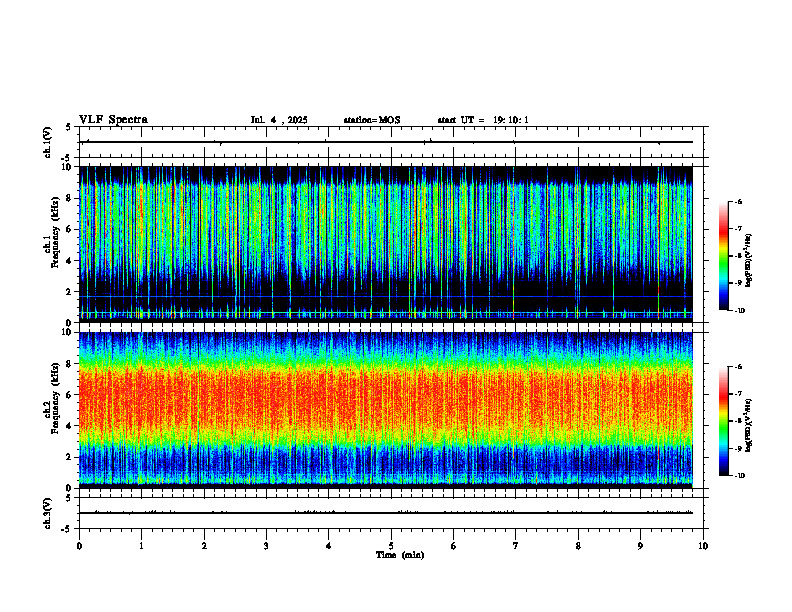Viewport: 792px width, 612px height.
Task: Click the time axis tick label "6"
Action: pos(454,546)
